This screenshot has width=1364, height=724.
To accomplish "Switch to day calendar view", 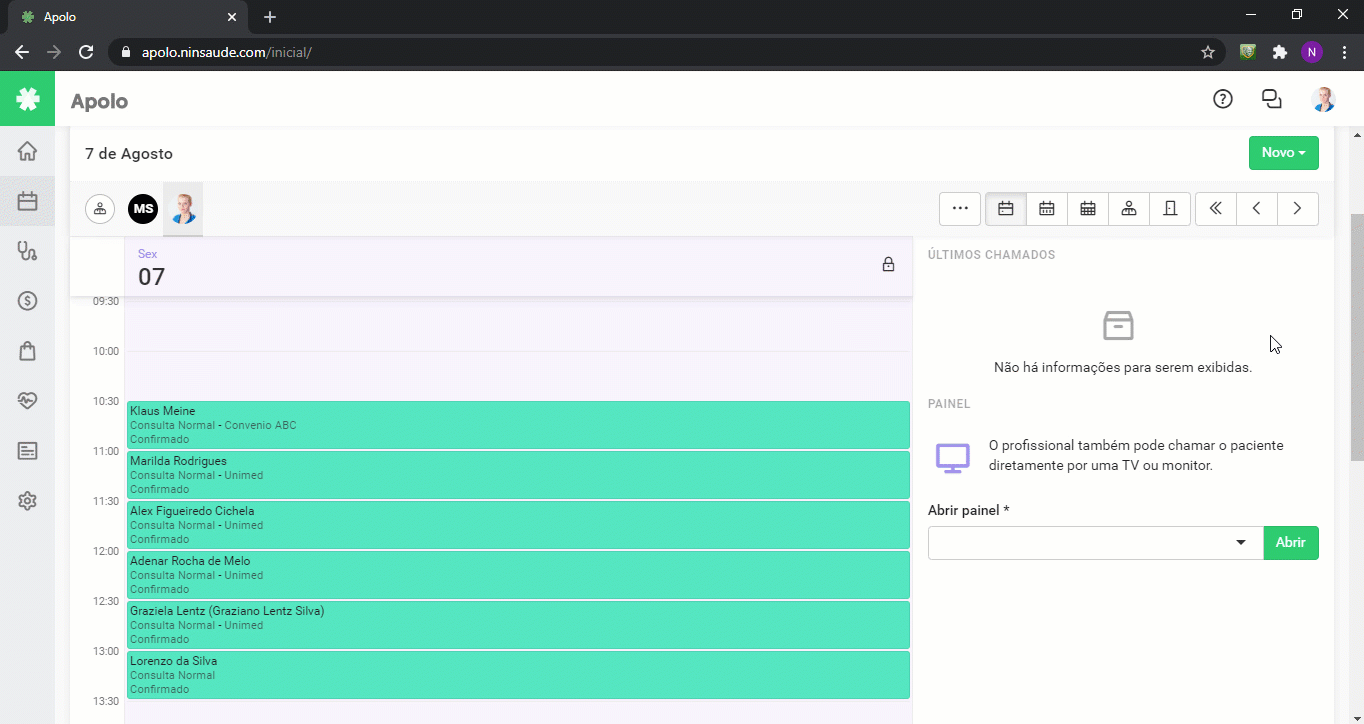I will [x=1006, y=209].
